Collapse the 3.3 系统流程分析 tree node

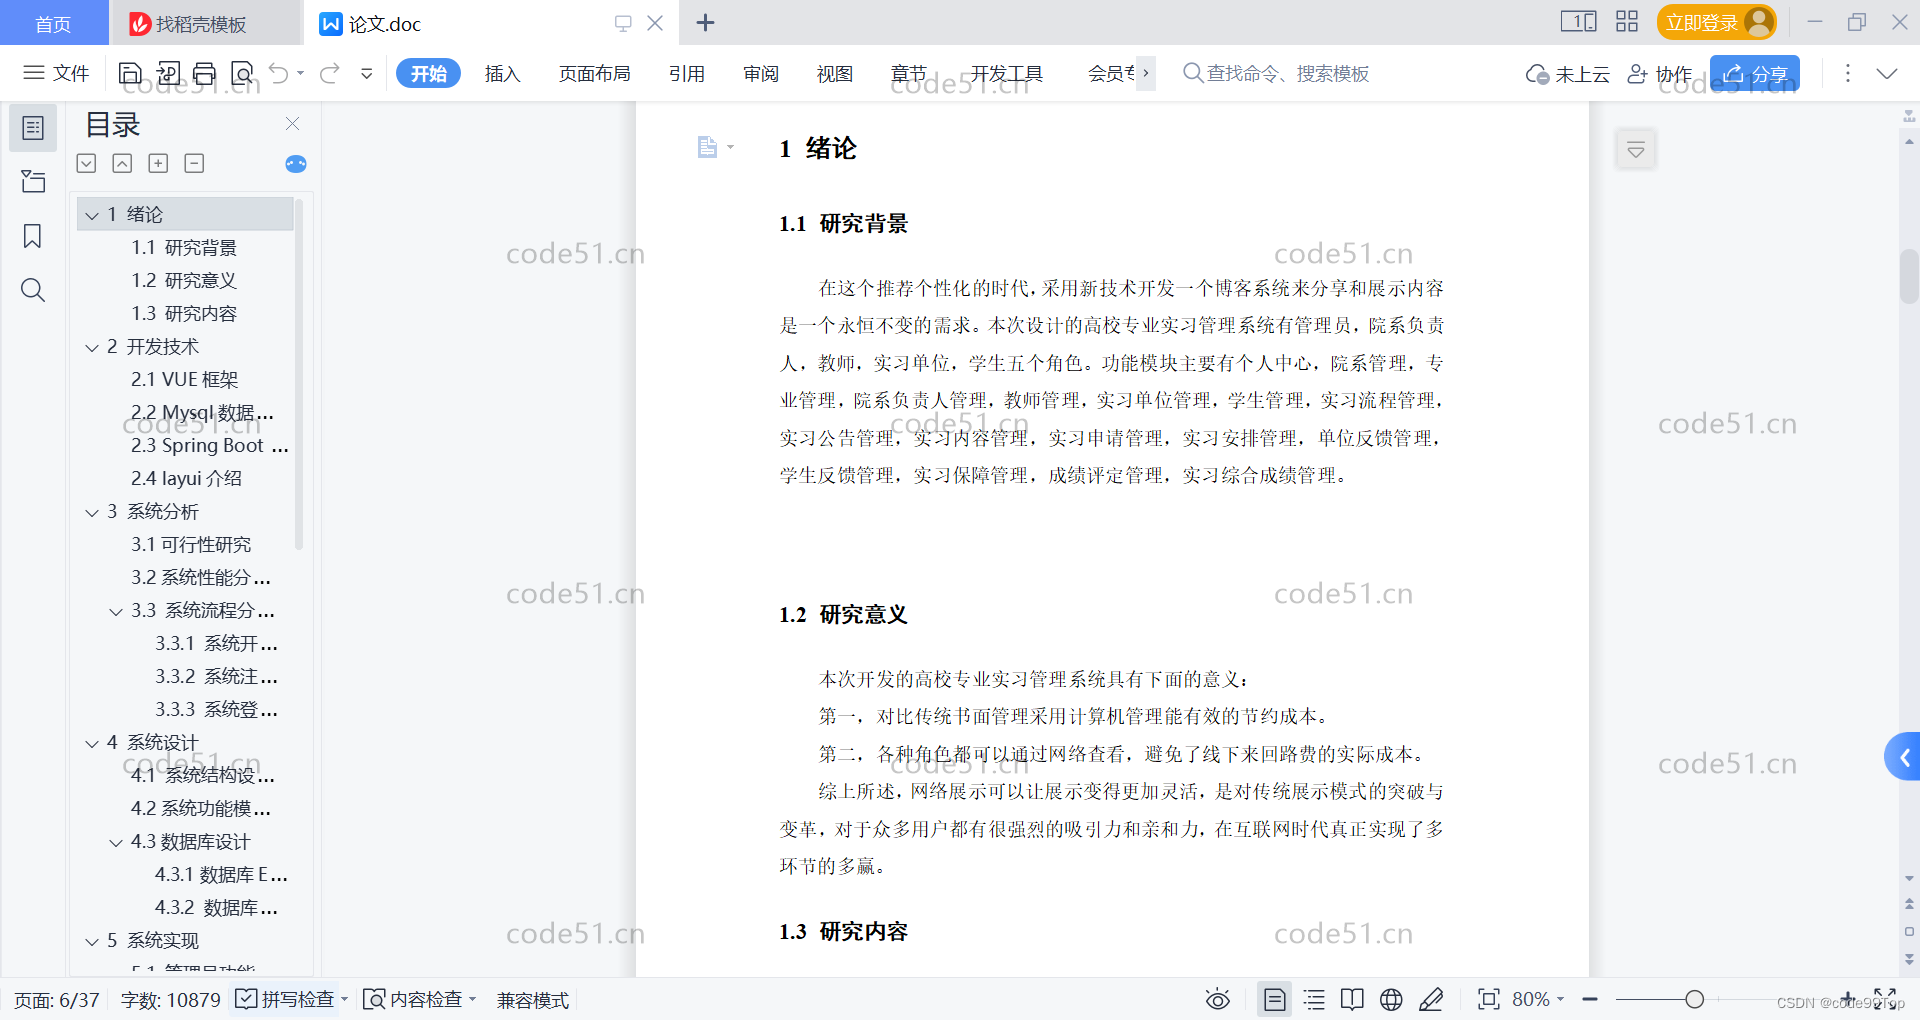coord(116,611)
